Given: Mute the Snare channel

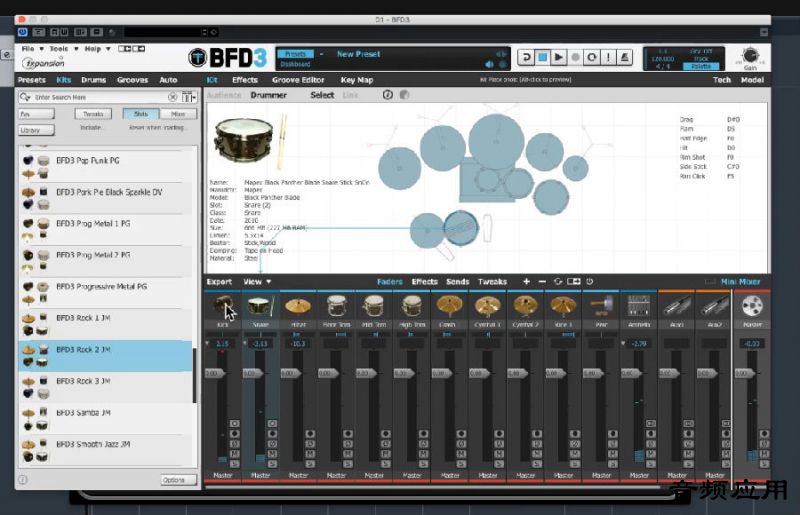Looking at the screenshot, I should click(272, 454).
